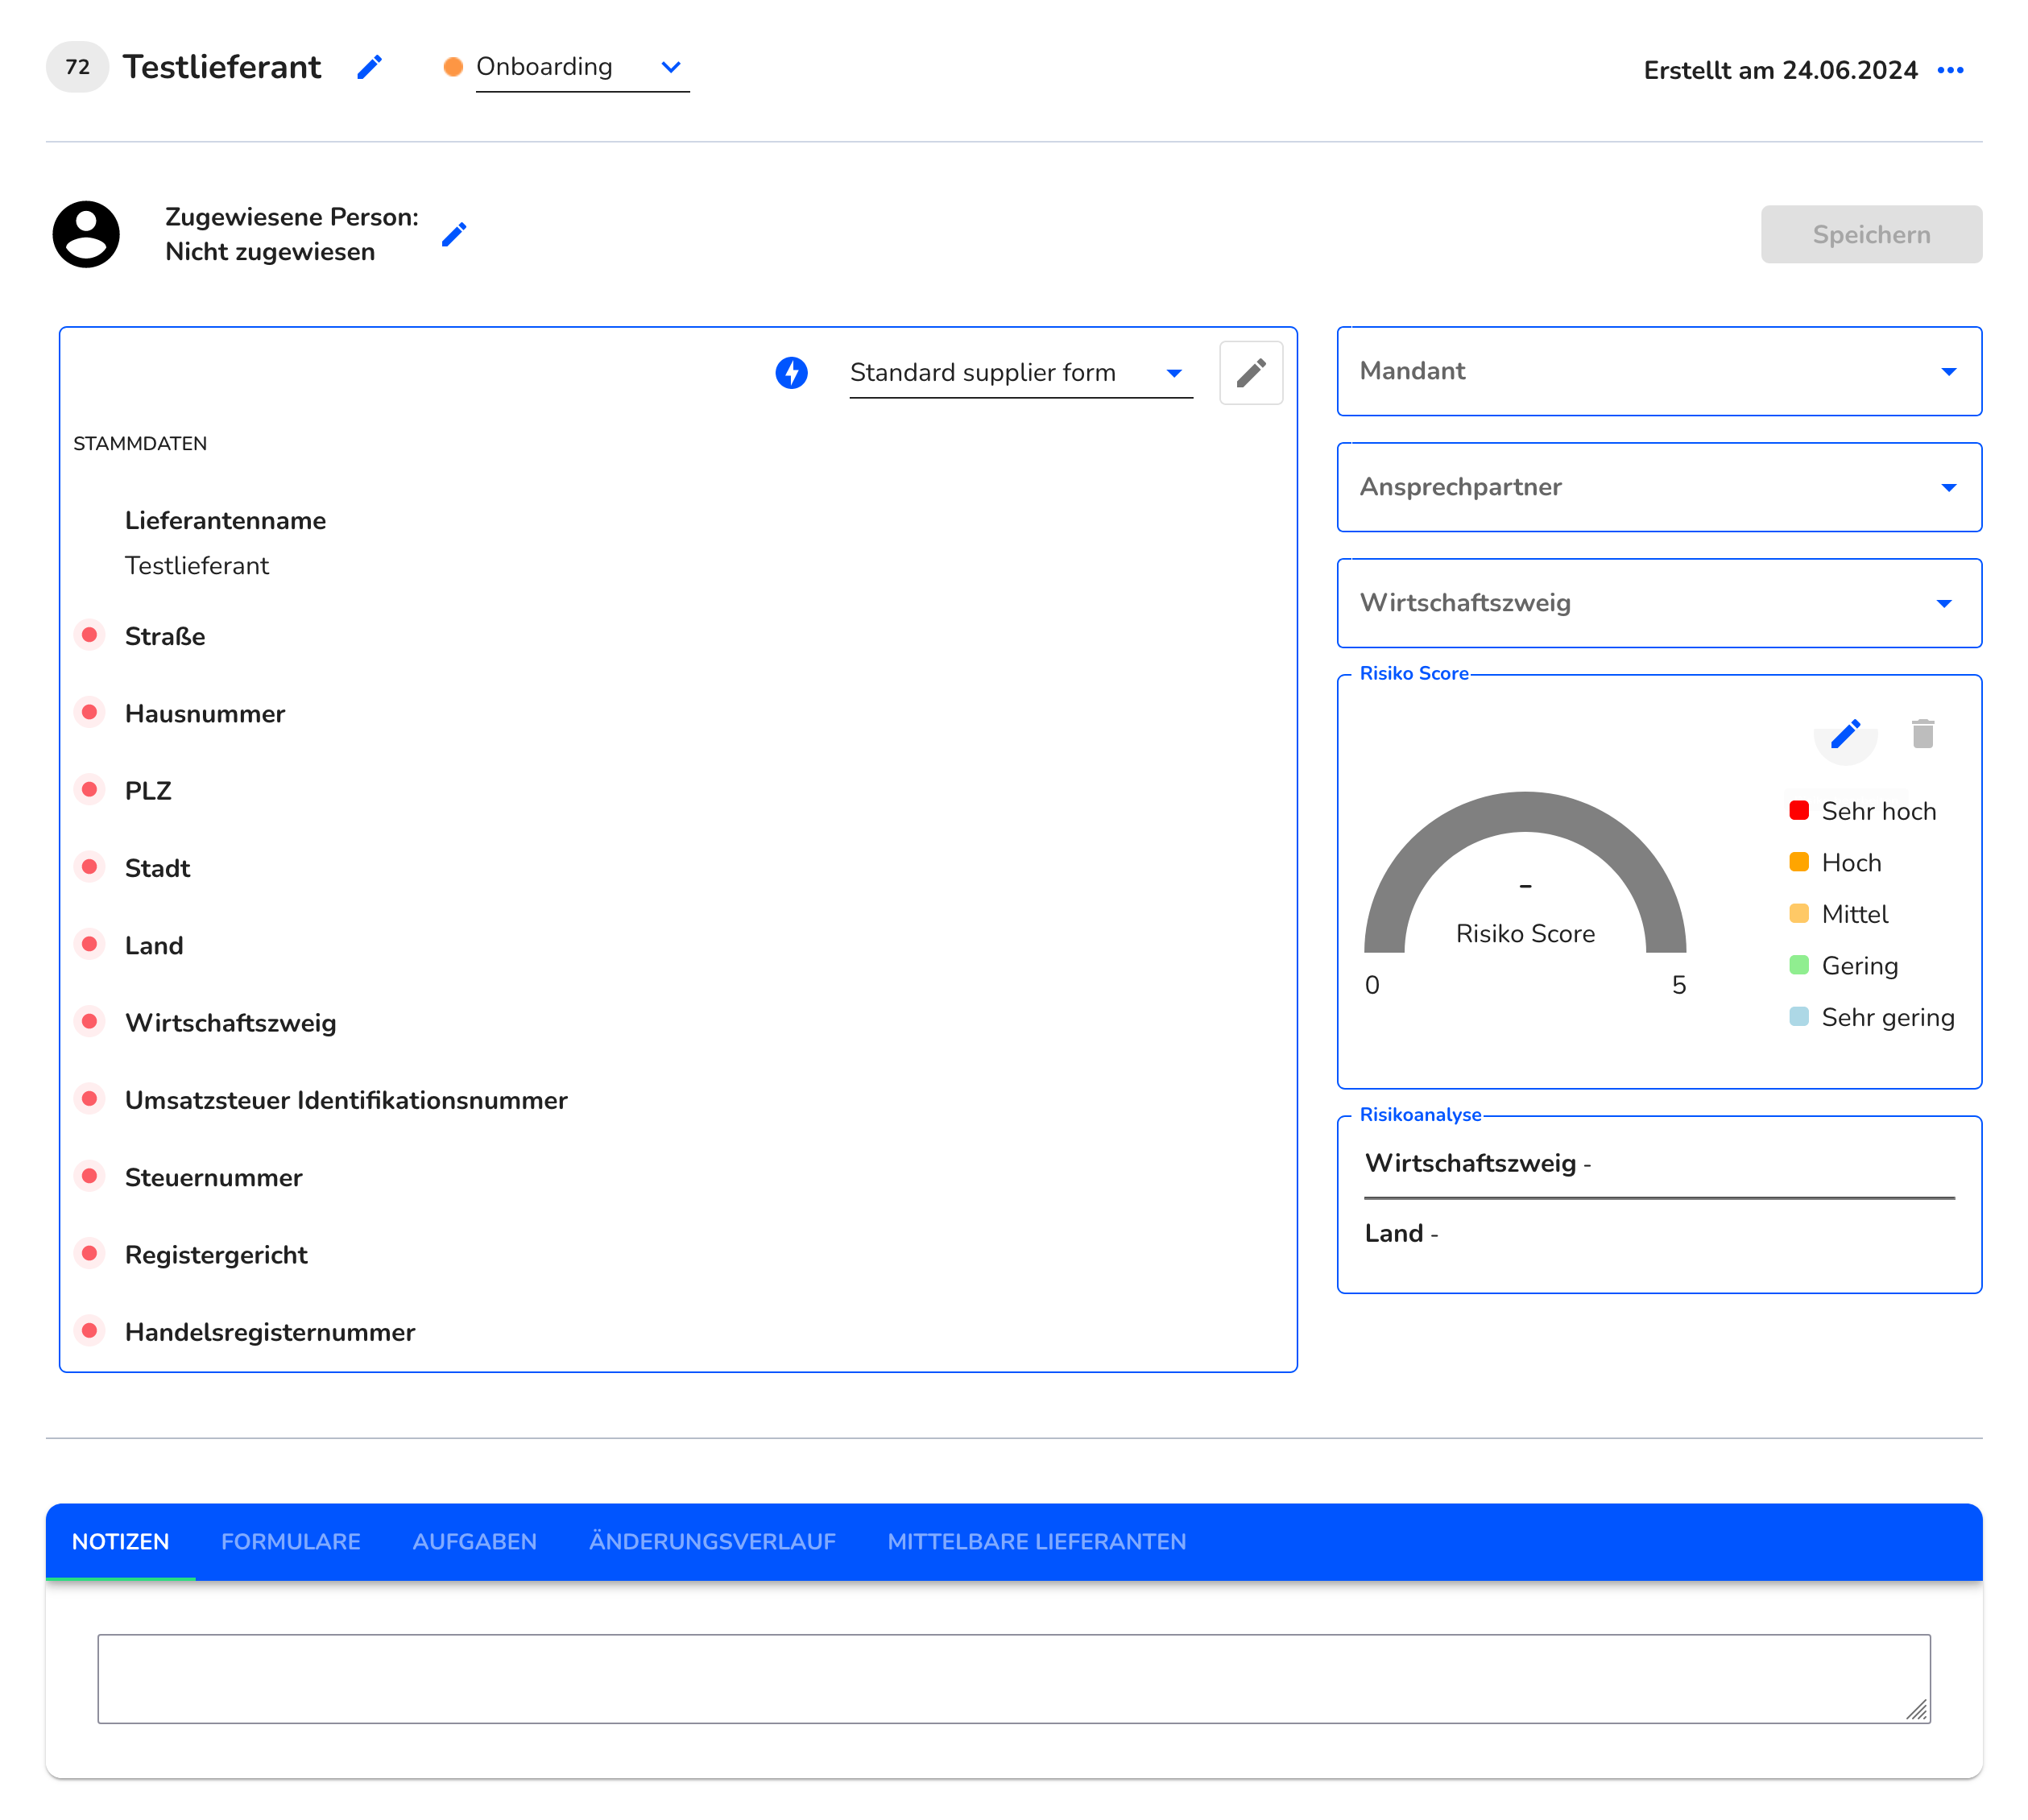Screen dimensions: 2028x1820
Task: Click red status dot beside Registergericht
Action: (89, 1253)
